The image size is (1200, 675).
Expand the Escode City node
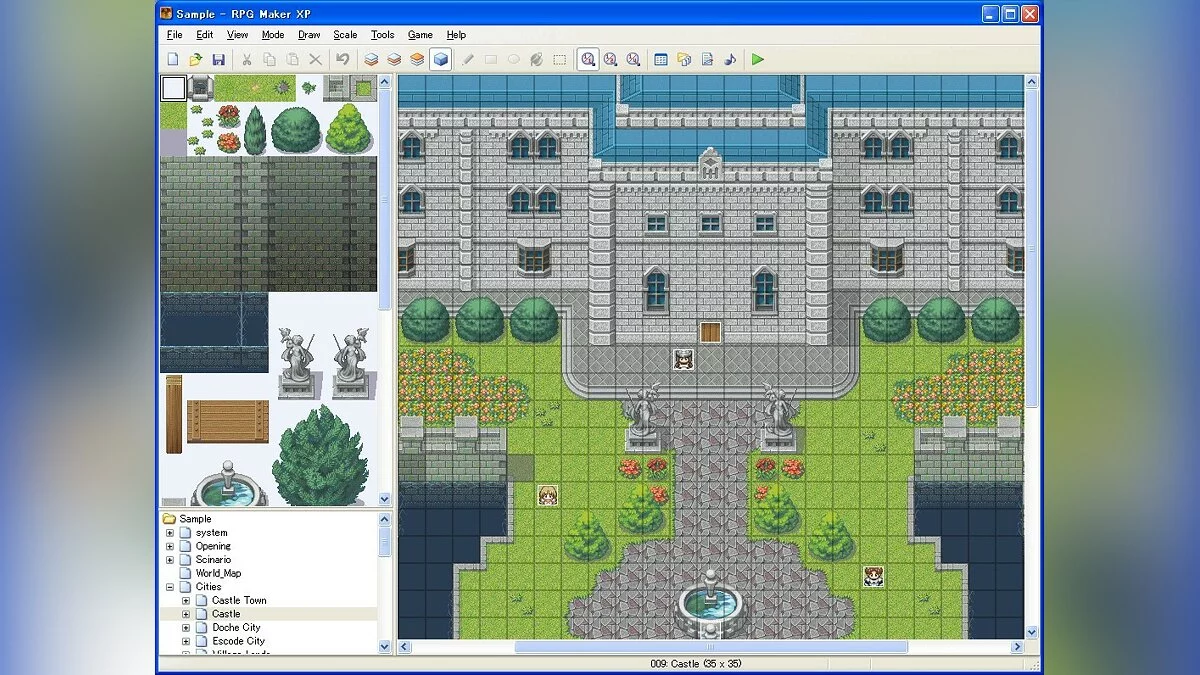coord(186,641)
